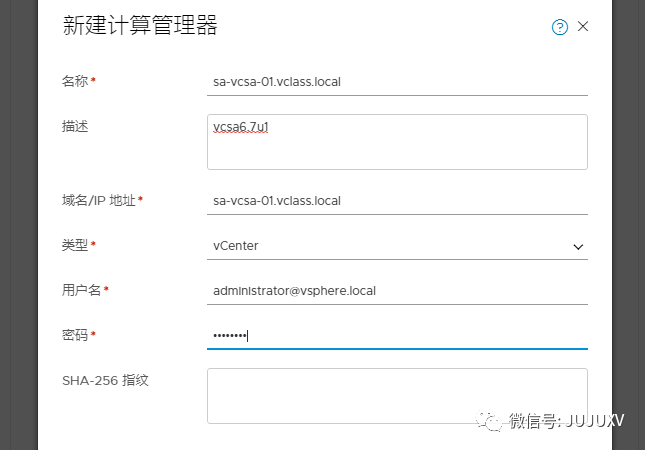Select the 域名/IP 地址 input field
The width and height of the screenshot is (645, 450).
point(397,201)
